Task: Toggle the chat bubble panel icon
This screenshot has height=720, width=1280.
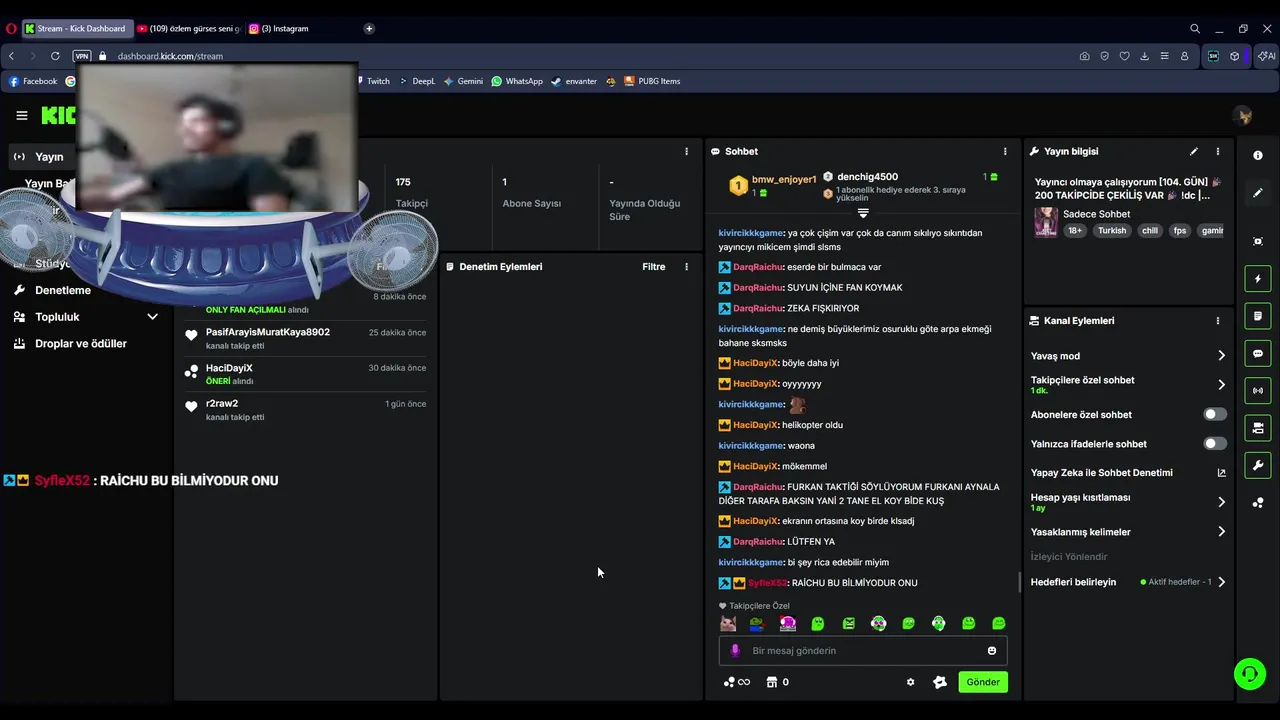Action: (x=1258, y=353)
